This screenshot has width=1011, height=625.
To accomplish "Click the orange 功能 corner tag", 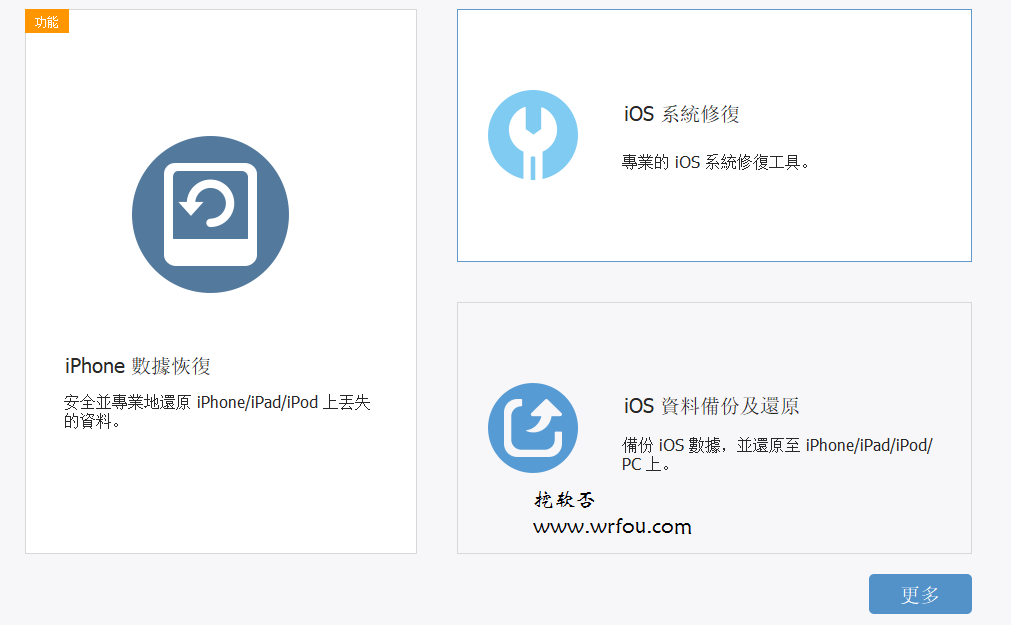I will tap(46, 22).
